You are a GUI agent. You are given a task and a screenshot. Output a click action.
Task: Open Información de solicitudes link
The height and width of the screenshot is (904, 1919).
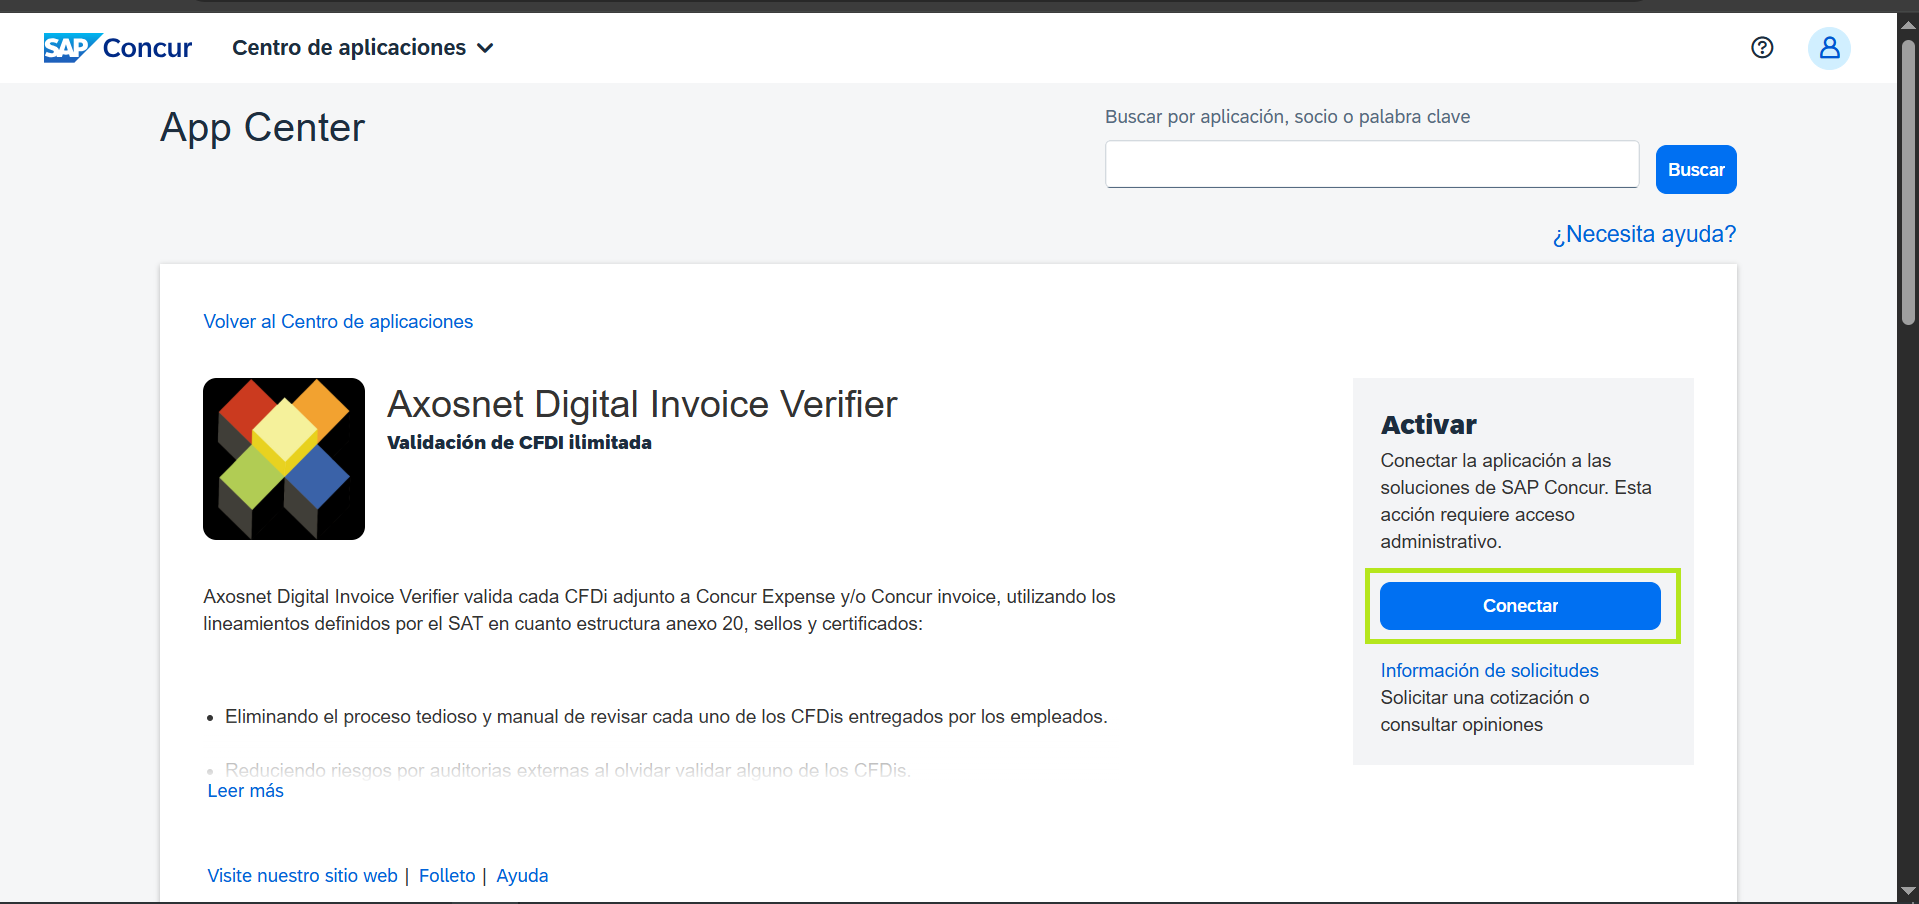(x=1489, y=671)
